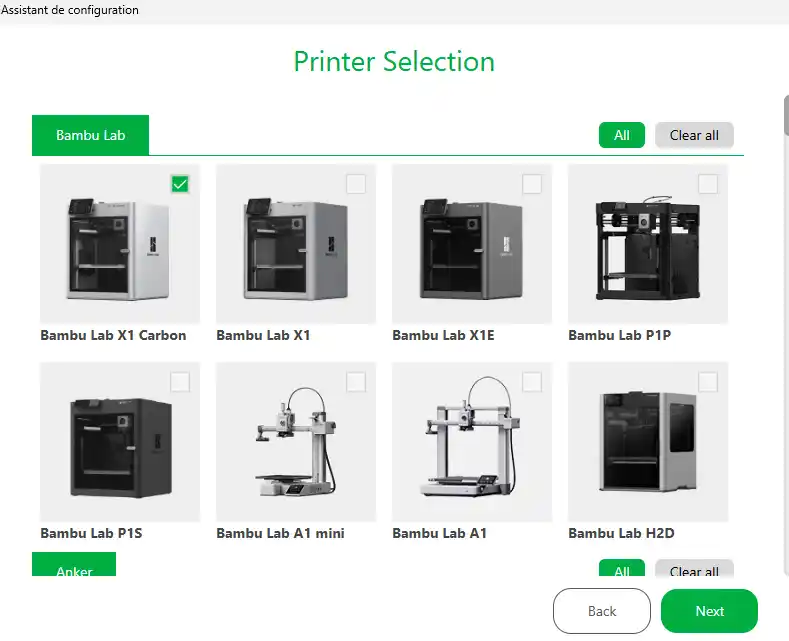Click the 'Bambu Lab H2D' label
789x641 pixels.
coord(621,533)
